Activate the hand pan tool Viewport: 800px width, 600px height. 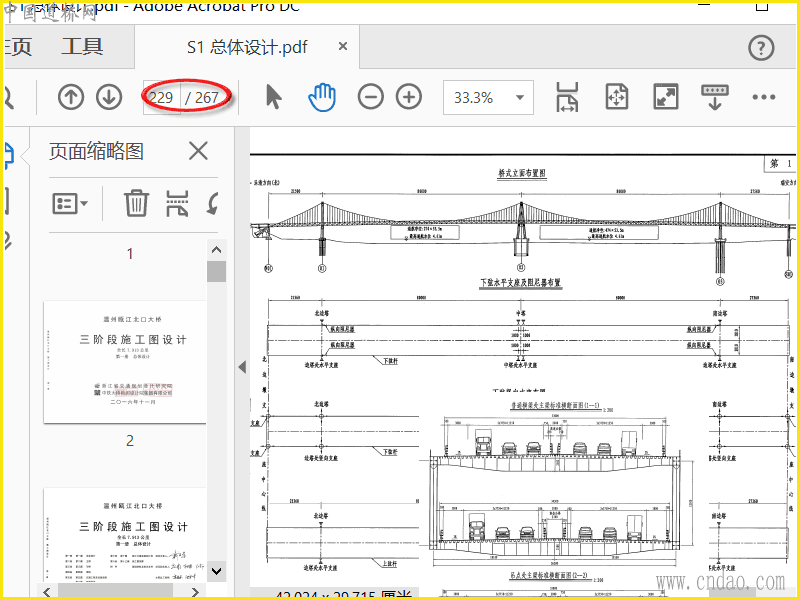pos(322,97)
